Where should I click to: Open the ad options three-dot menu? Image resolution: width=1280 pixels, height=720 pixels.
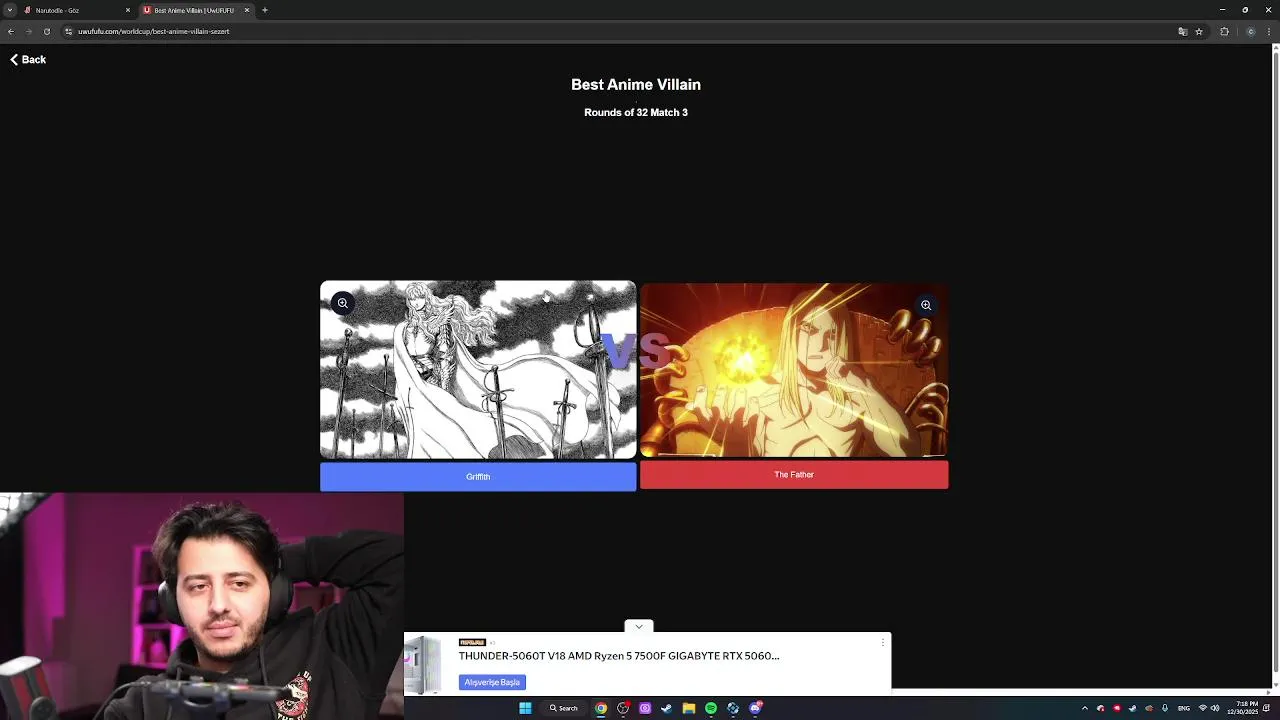883,642
